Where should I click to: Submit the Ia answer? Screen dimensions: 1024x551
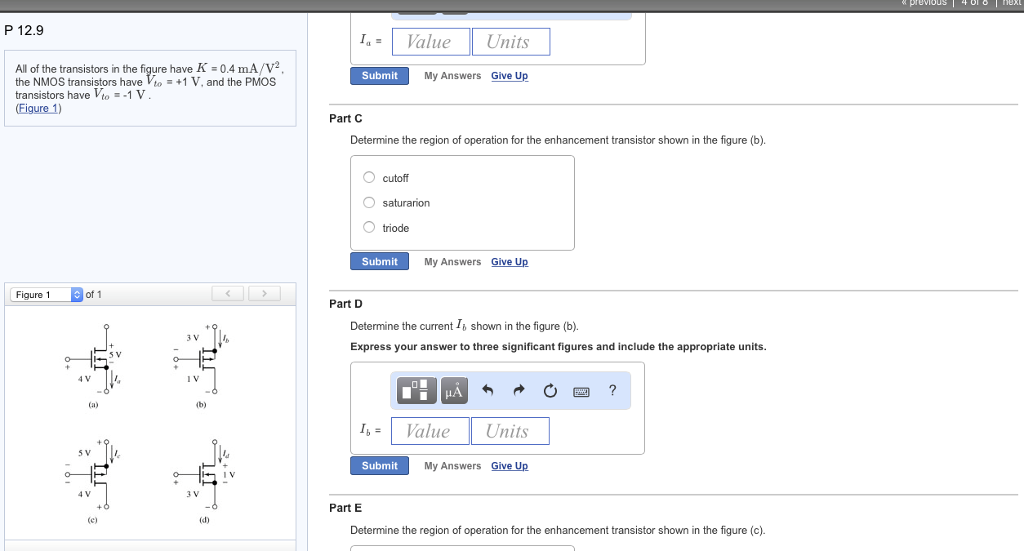coord(379,76)
